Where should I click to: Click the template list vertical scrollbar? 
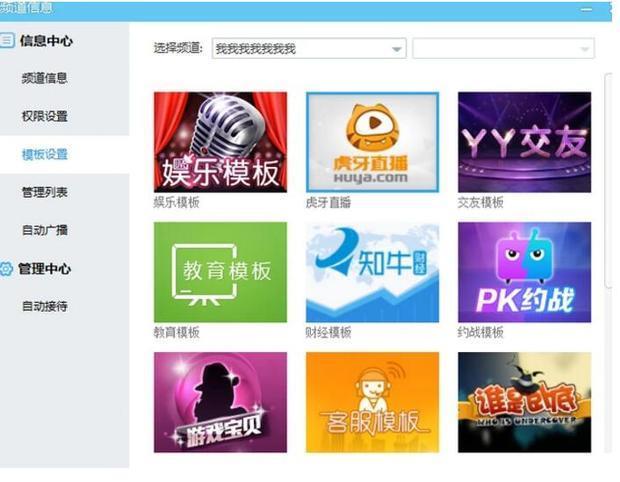609,180
